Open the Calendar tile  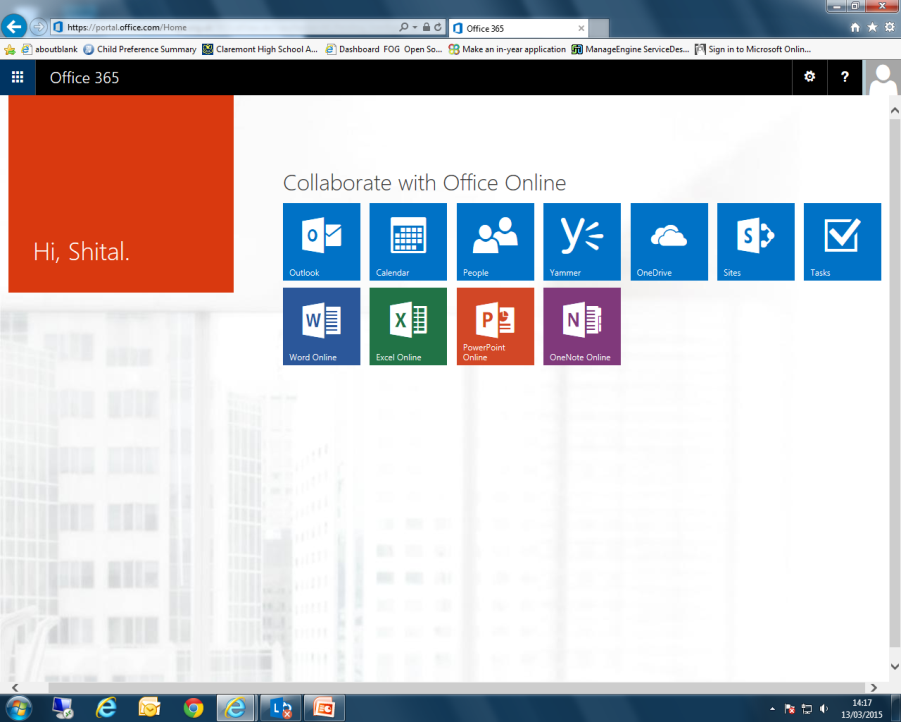coord(408,241)
